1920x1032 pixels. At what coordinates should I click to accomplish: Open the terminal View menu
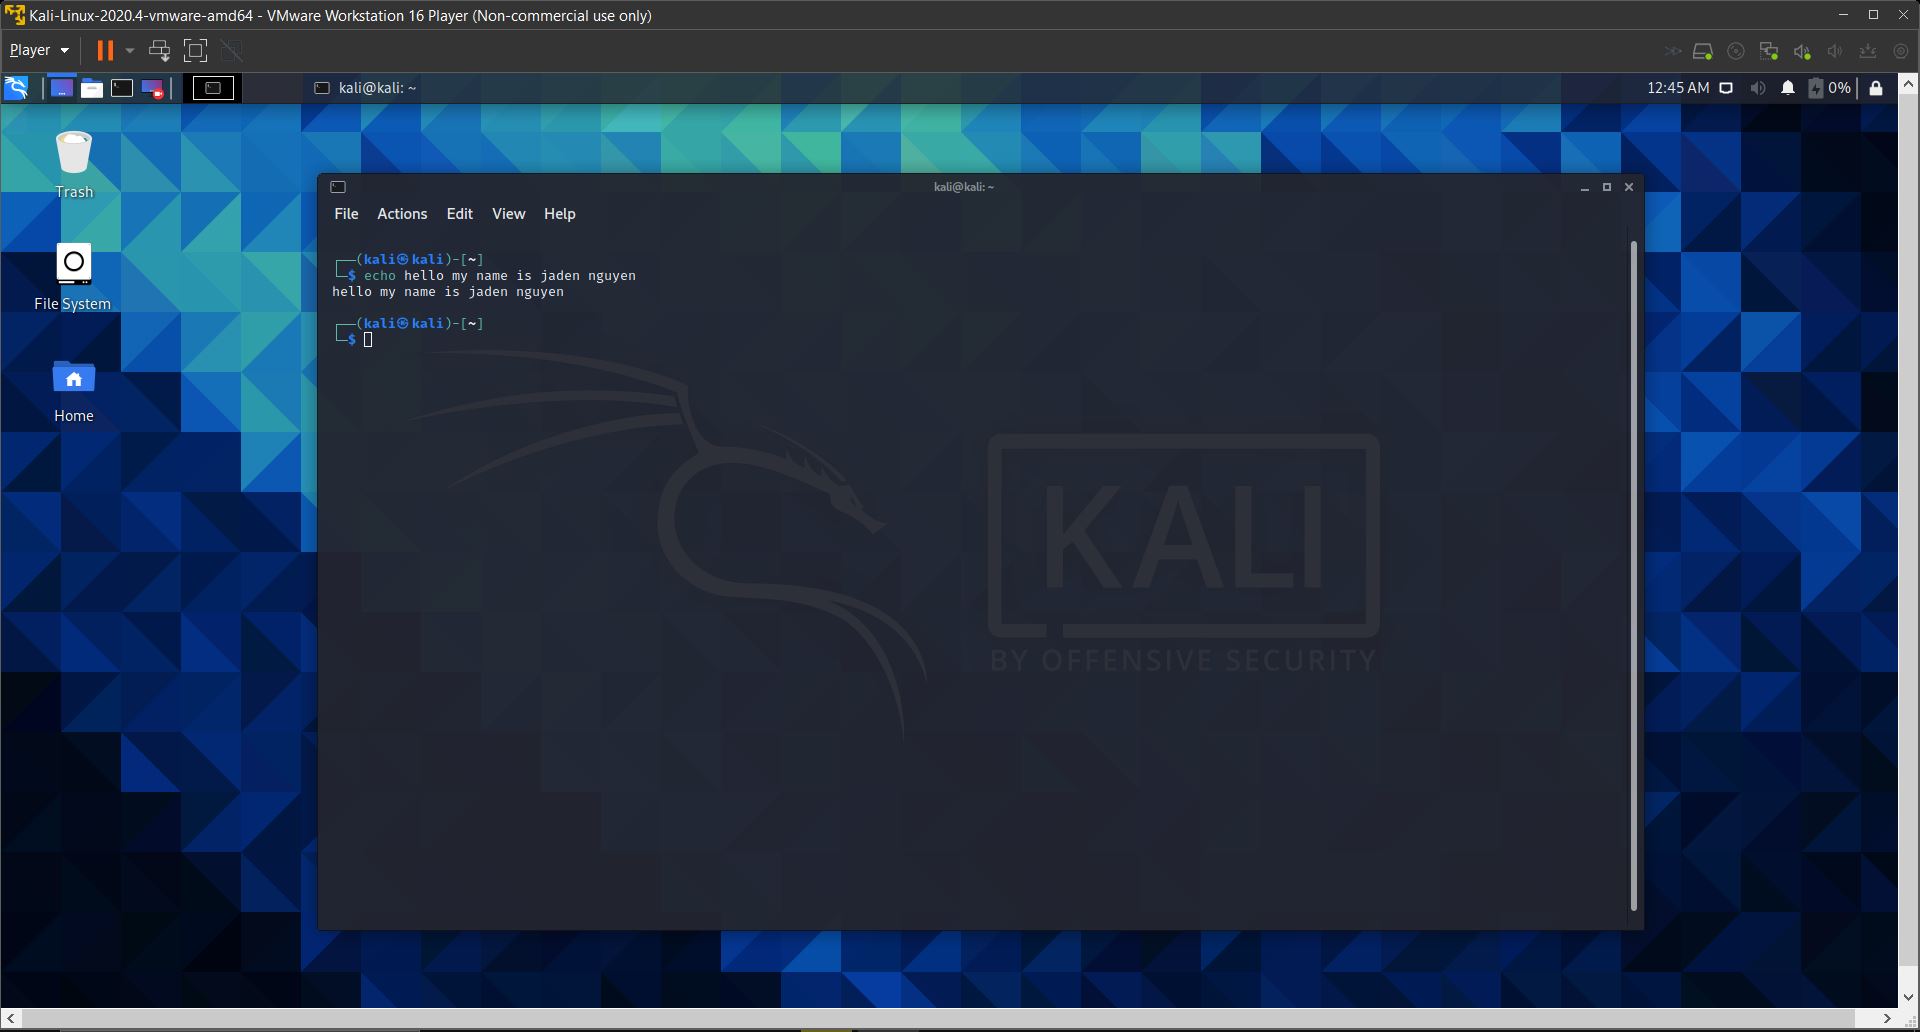pyautogui.click(x=508, y=214)
